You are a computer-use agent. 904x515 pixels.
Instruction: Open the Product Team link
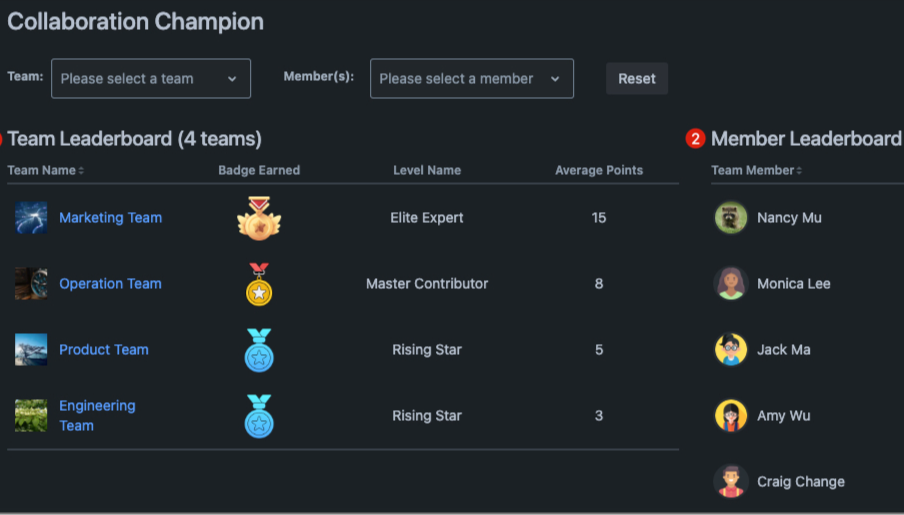coord(104,350)
